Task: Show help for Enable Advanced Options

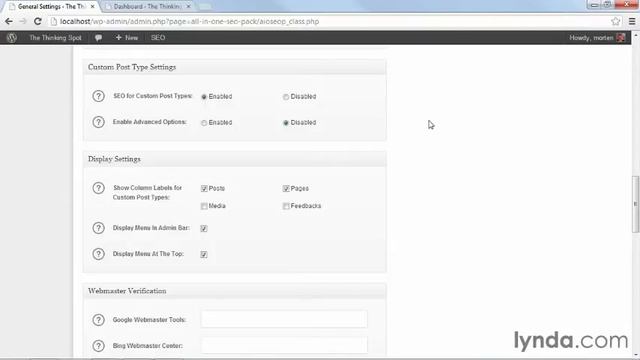Action: [x=98, y=122]
